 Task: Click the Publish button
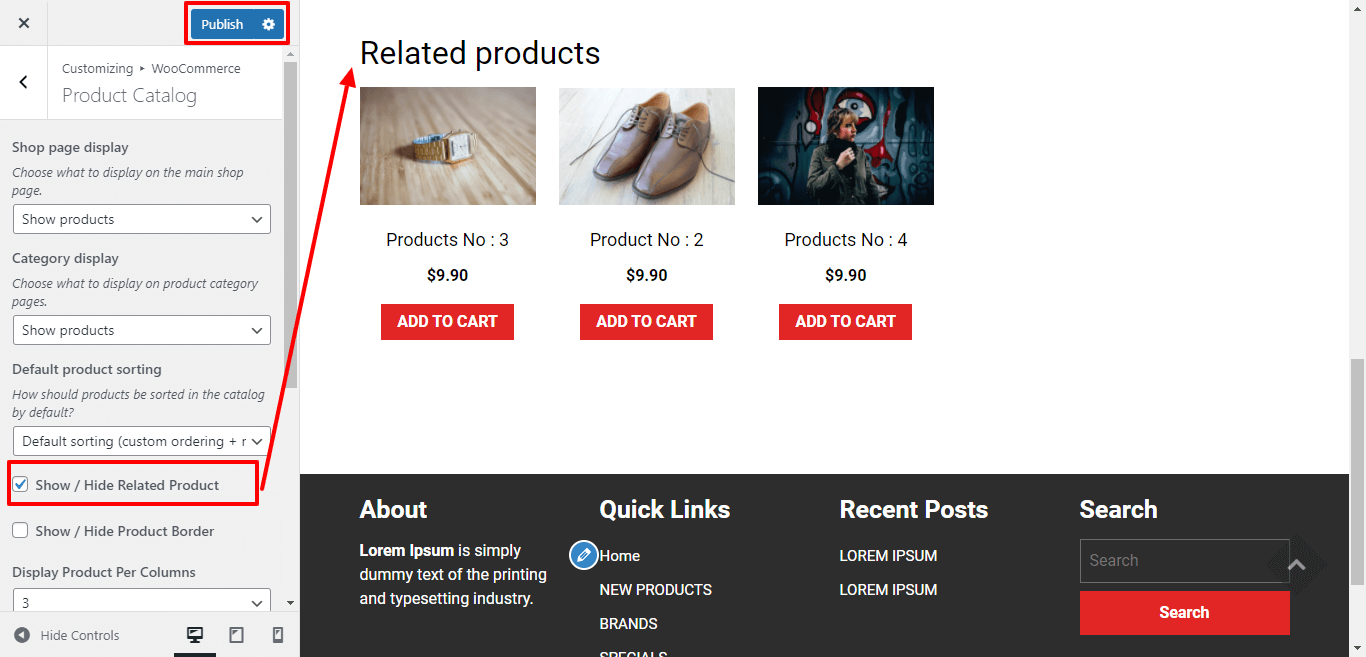point(222,24)
